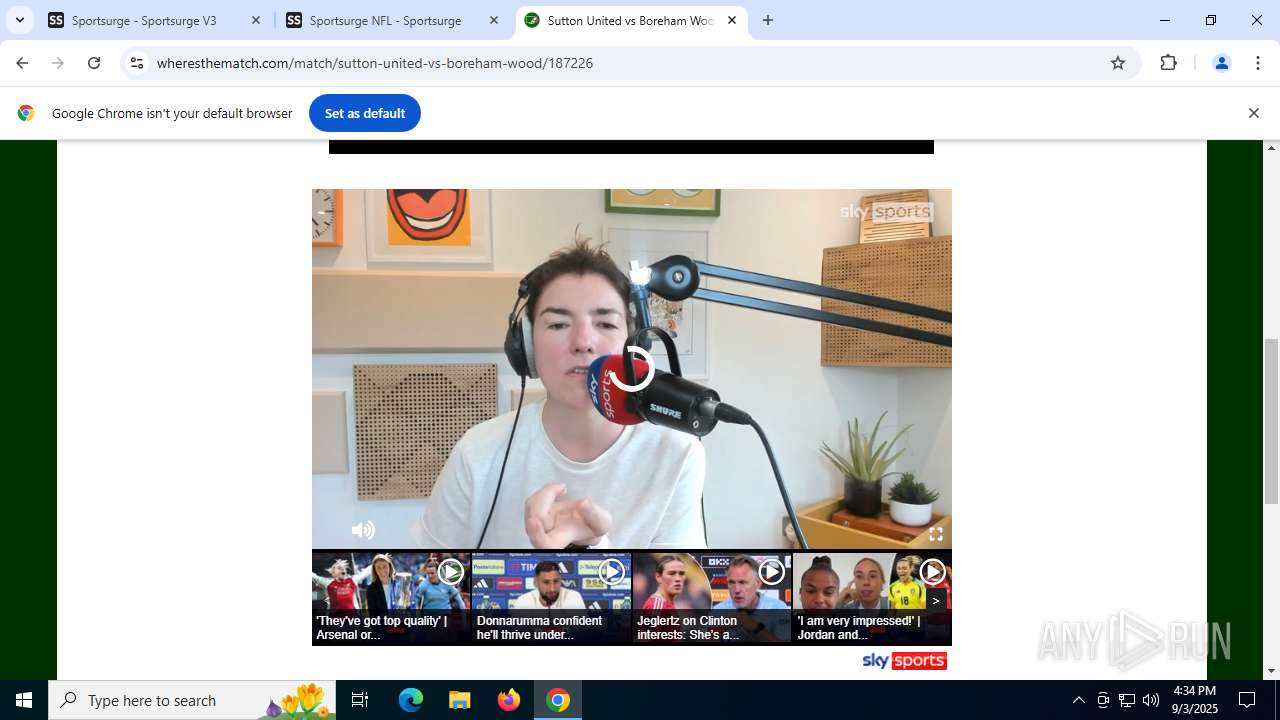Play 'I am very impressed!' Jordan video
1280x720 pixels.
tap(871, 598)
